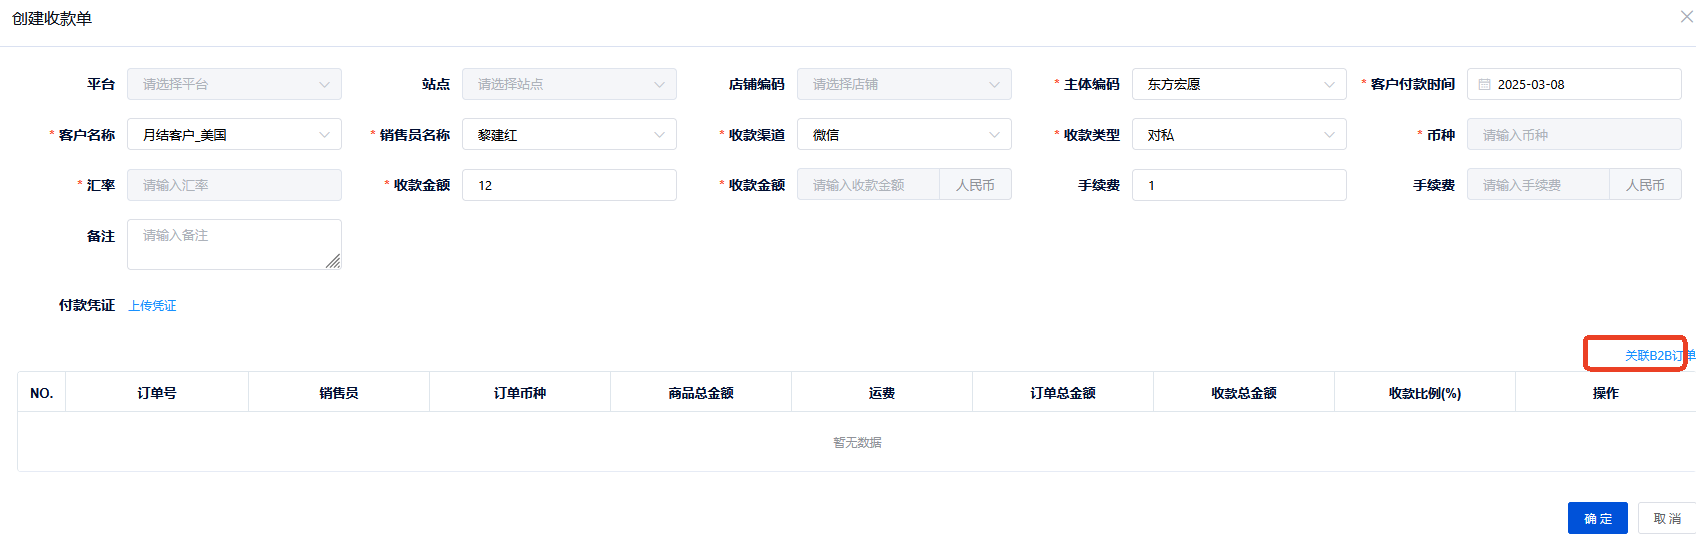The width and height of the screenshot is (1696, 552).
Task: Click calendar icon in 客户付款时间 field
Action: pyautogui.click(x=1484, y=85)
